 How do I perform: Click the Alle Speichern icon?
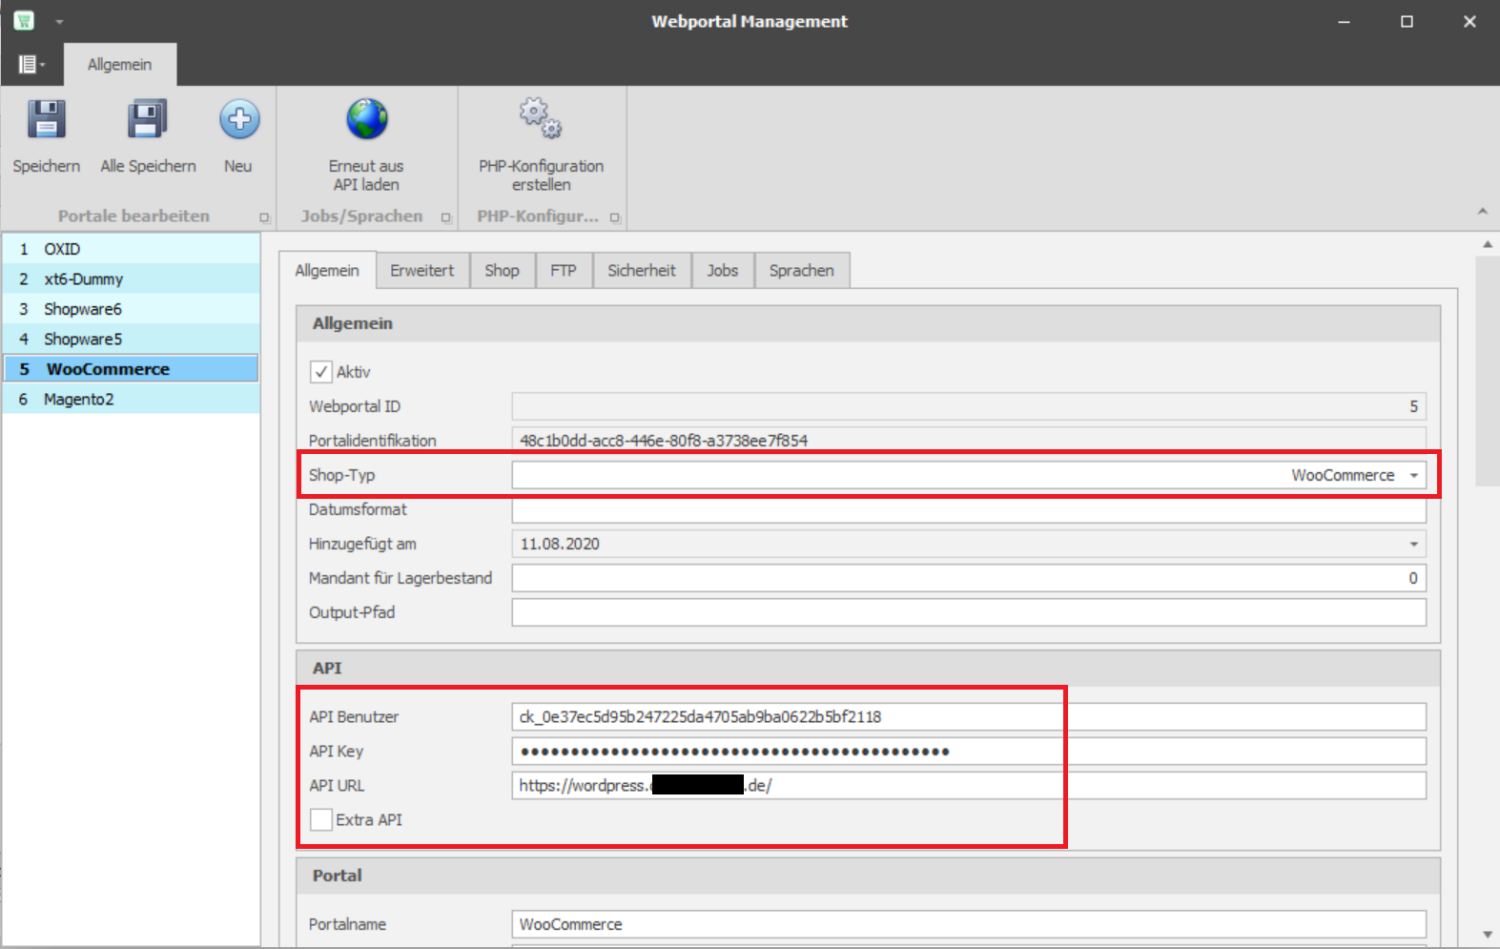pos(147,120)
